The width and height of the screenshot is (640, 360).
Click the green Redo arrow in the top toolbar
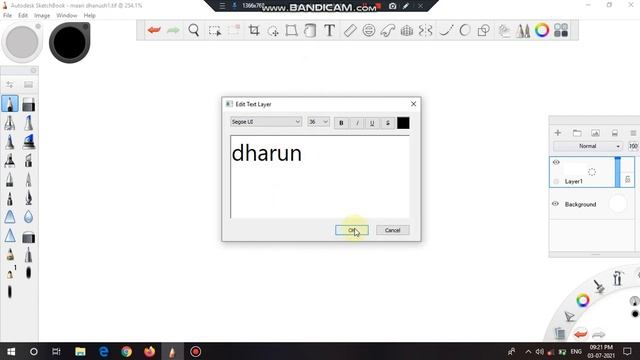(x=173, y=30)
